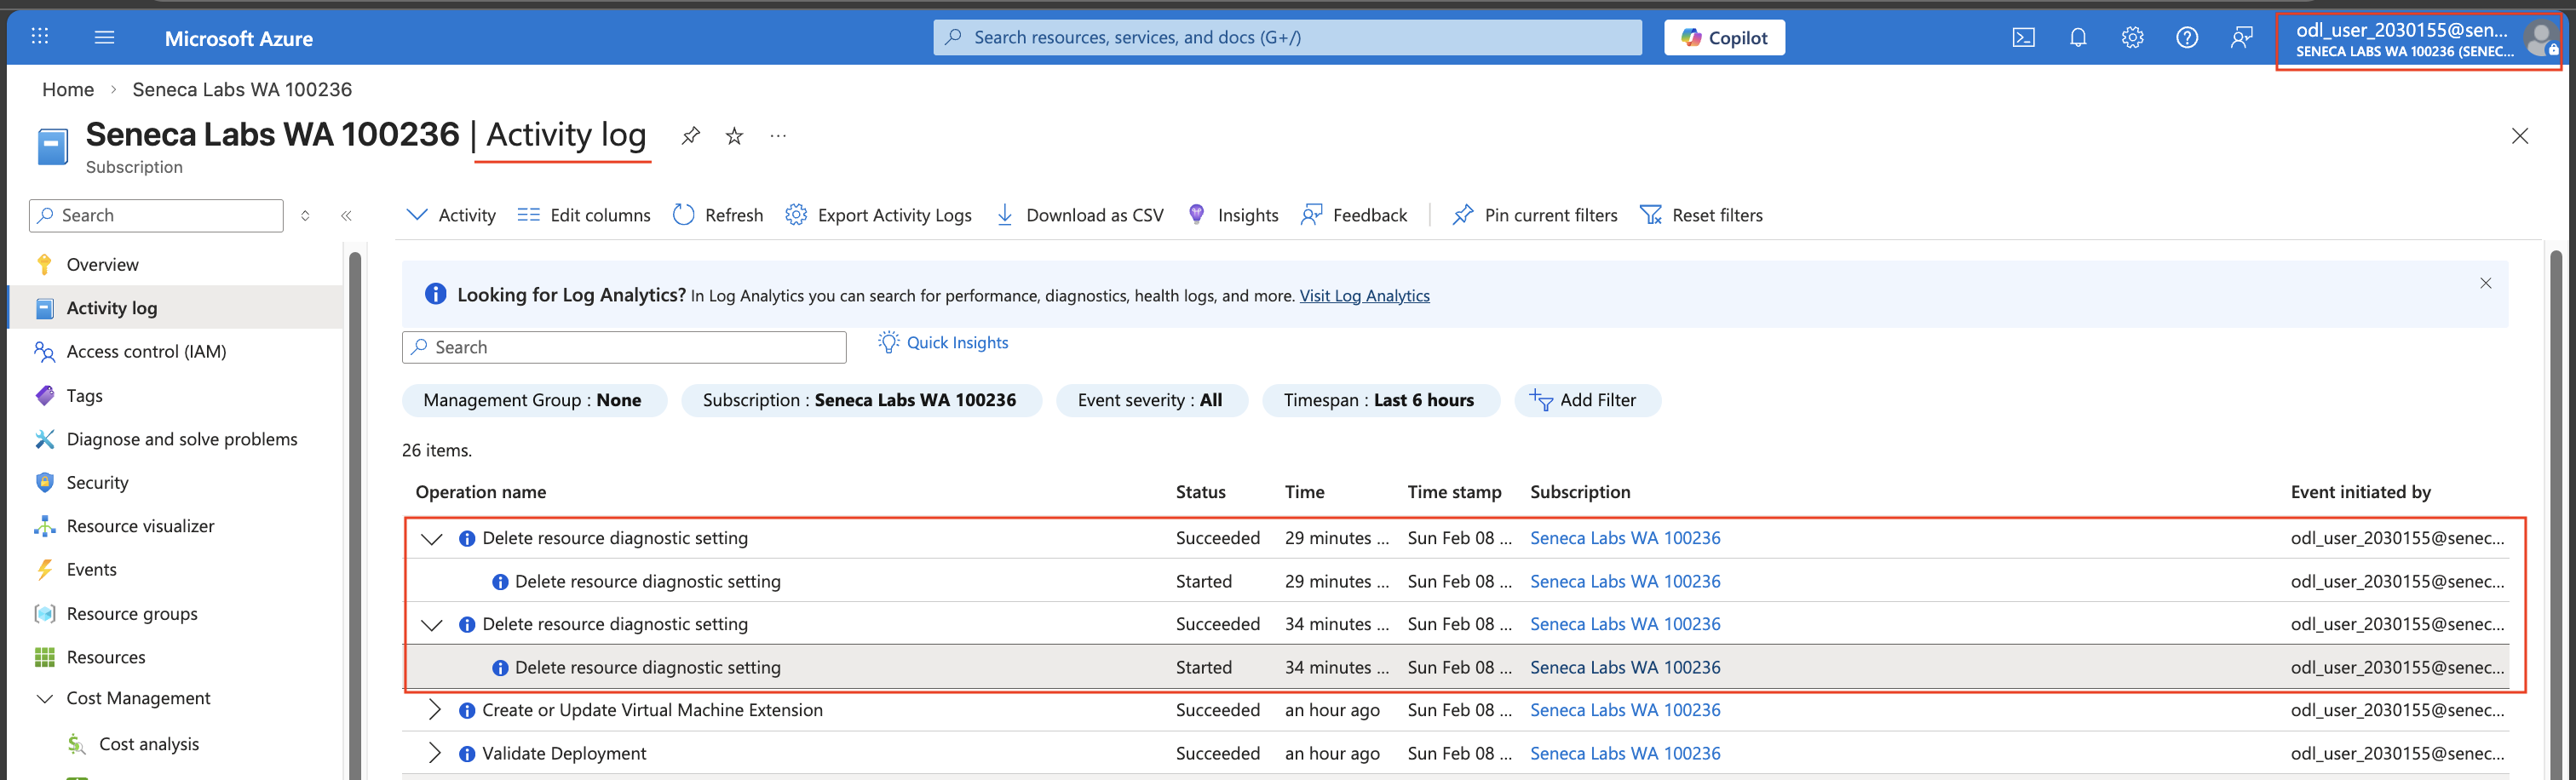
Task: Click the sidebar expand/collapse all arrows
Action: pos(305,215)
